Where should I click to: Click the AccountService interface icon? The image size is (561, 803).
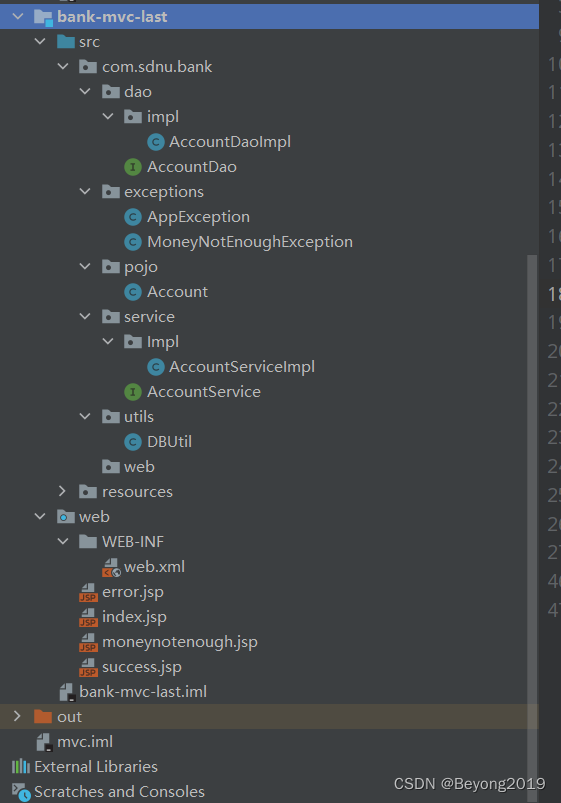coord(133,392)
